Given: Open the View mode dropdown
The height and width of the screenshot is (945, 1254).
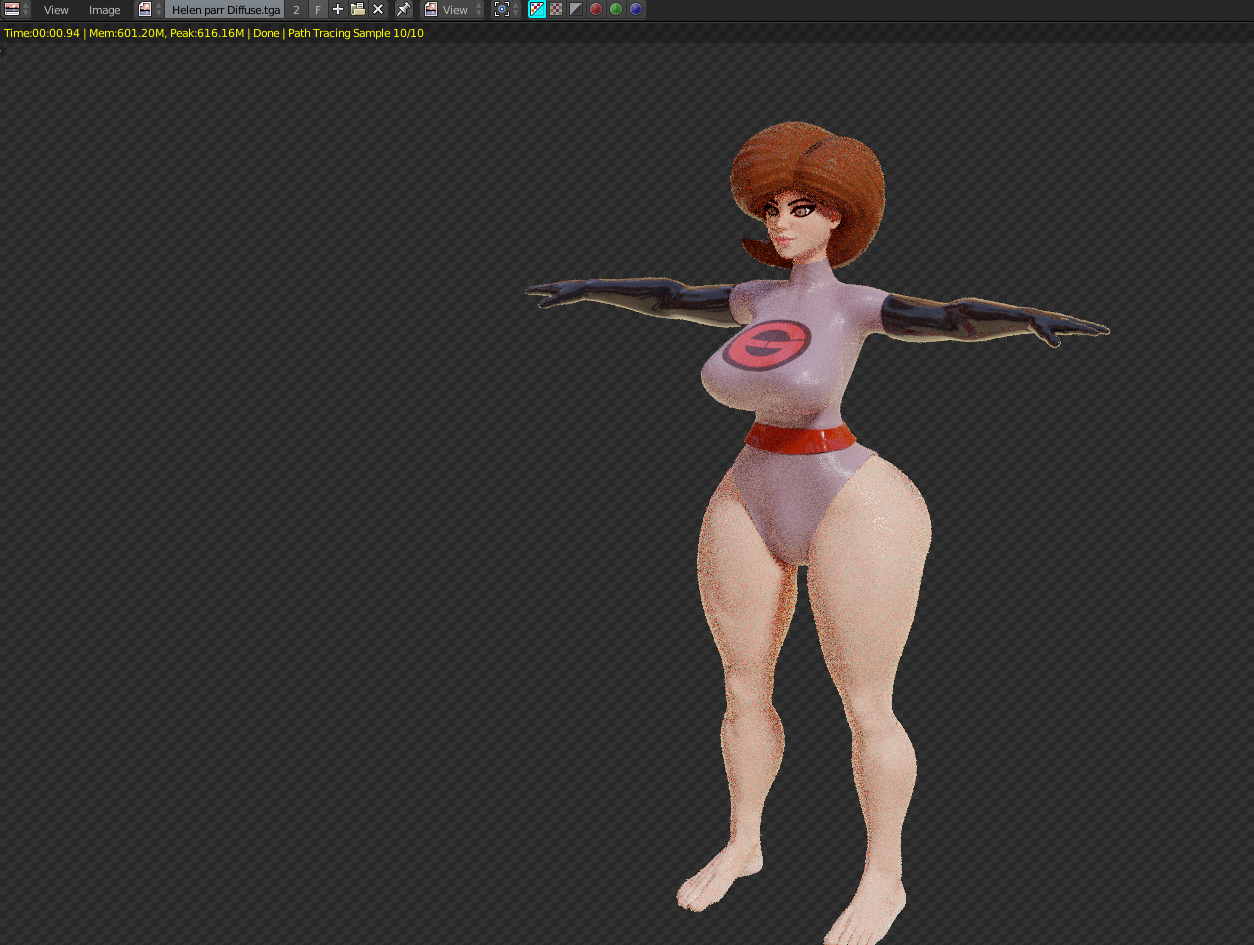Looking at the screenshot, I should click(453, 10).
